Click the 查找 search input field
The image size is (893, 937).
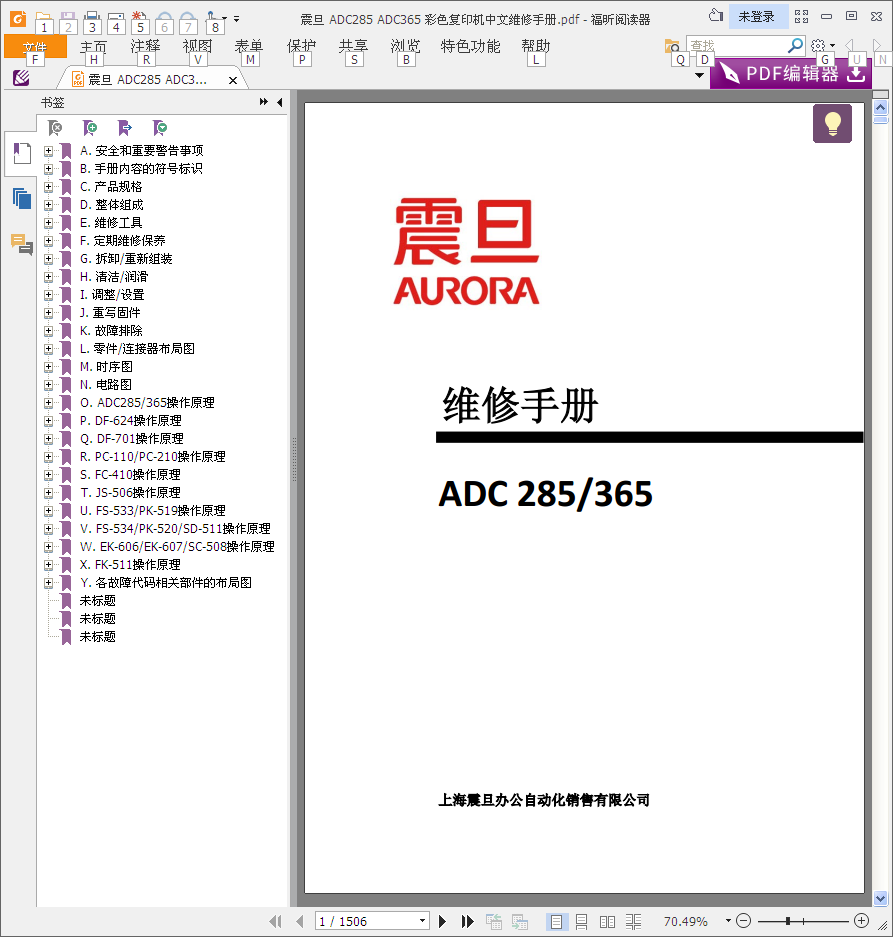click(x=737, y=45)
